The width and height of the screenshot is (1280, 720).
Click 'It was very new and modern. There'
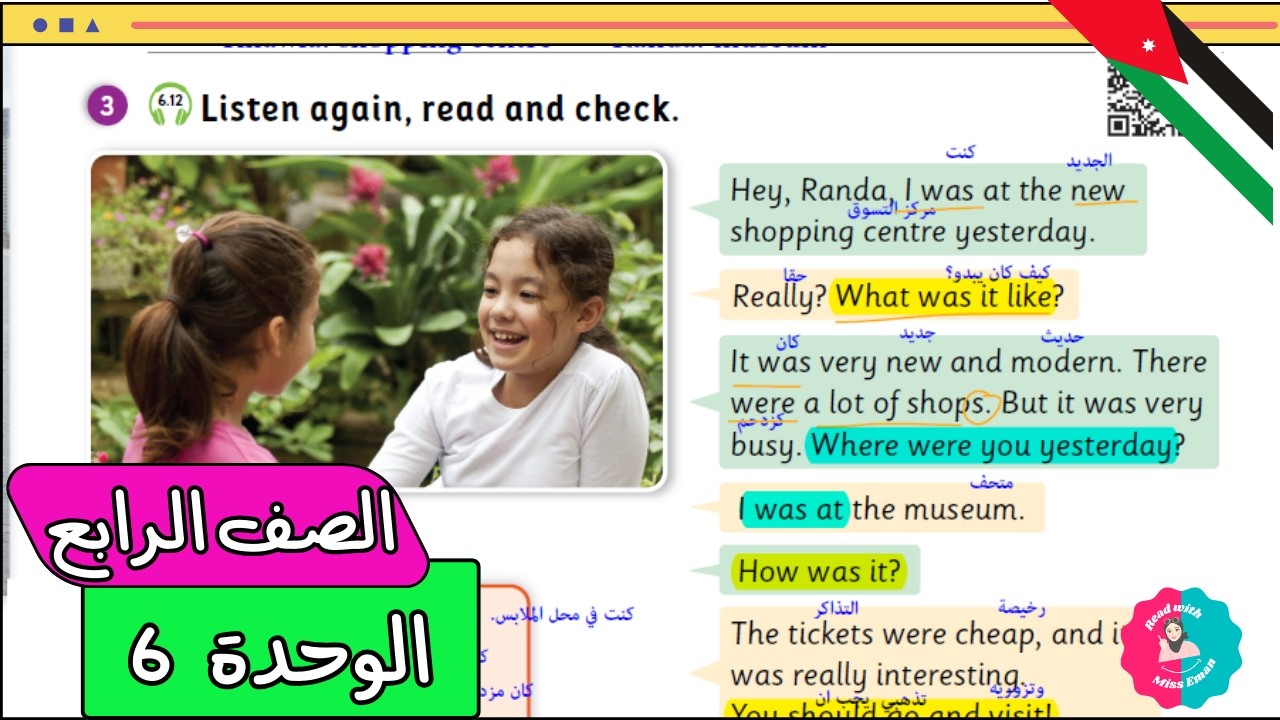(968, 361)
